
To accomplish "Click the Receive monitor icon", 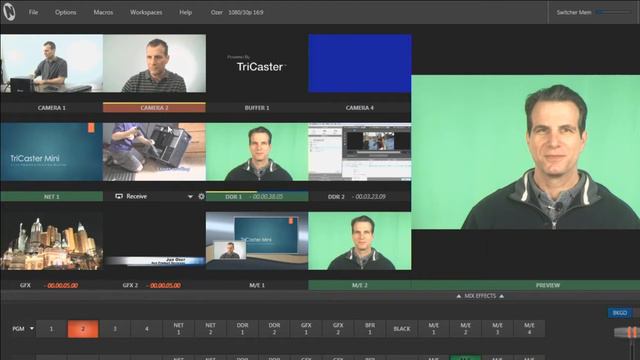I will (x=119, y=196).
